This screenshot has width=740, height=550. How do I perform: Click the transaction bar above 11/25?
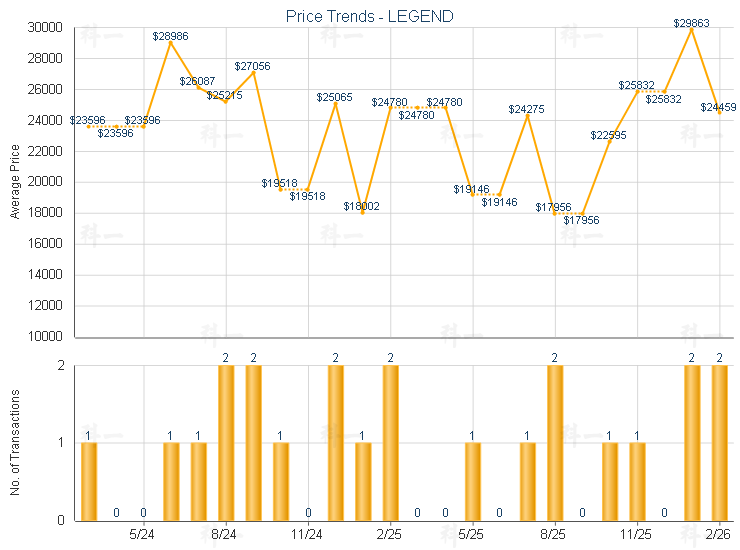tap(637, 480)
